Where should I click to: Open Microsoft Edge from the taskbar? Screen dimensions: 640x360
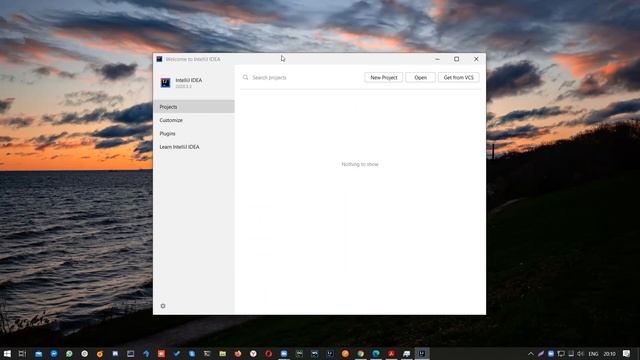point(376,353)
